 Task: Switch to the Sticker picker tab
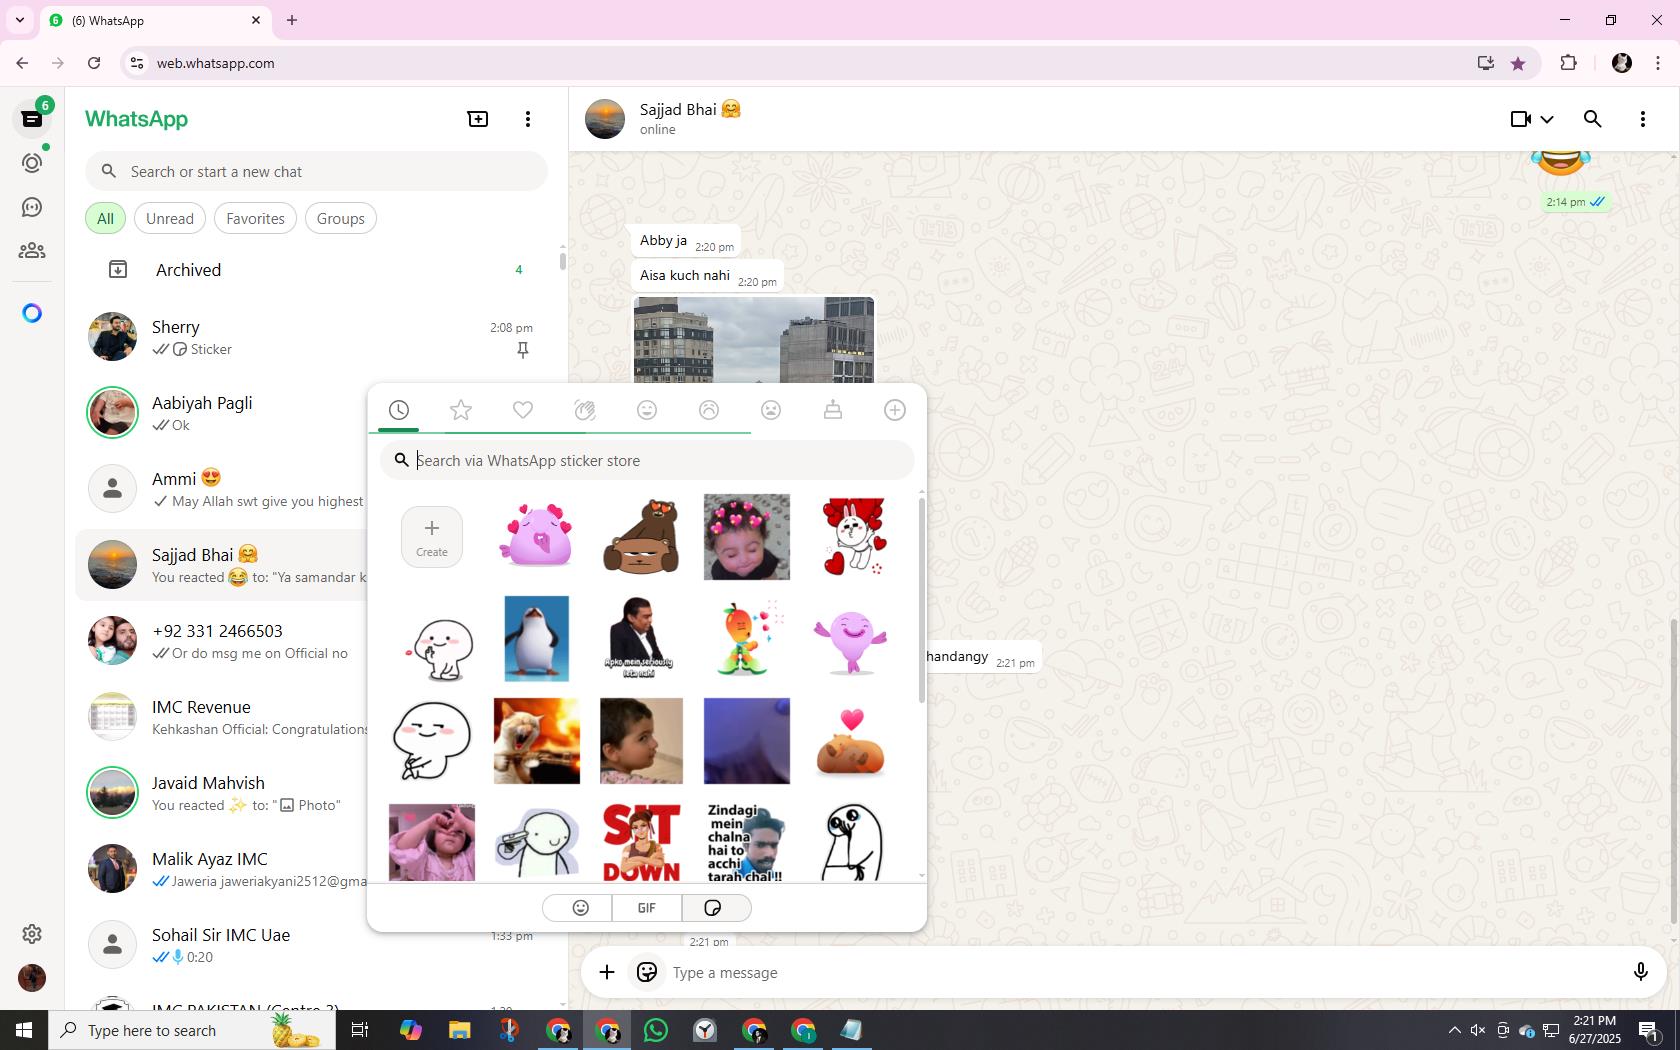(x=714, y=908)
